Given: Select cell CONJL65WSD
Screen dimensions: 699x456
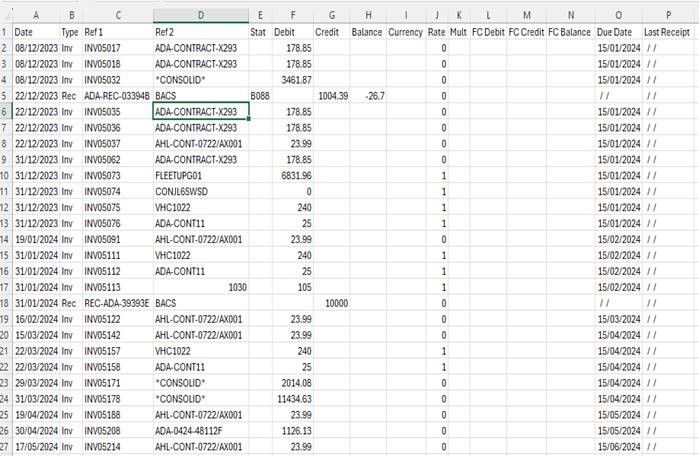Looking at the screenshot, I should [201, 192].
